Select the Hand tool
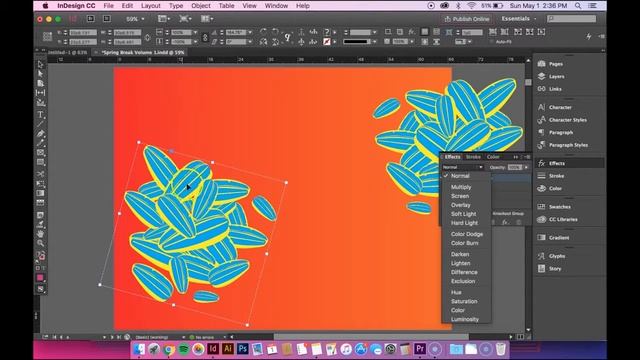The height and width of the screenshot is (360, 640). click(40, 234)
